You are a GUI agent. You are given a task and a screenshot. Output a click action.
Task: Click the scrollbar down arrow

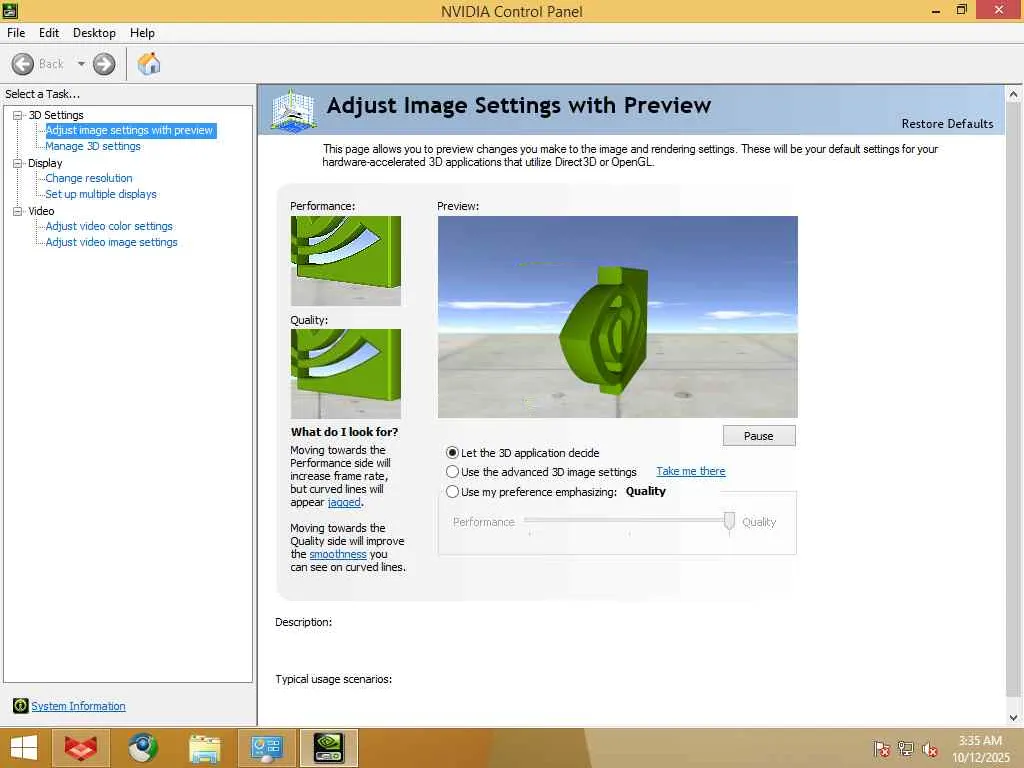(x=1014, y=718)
